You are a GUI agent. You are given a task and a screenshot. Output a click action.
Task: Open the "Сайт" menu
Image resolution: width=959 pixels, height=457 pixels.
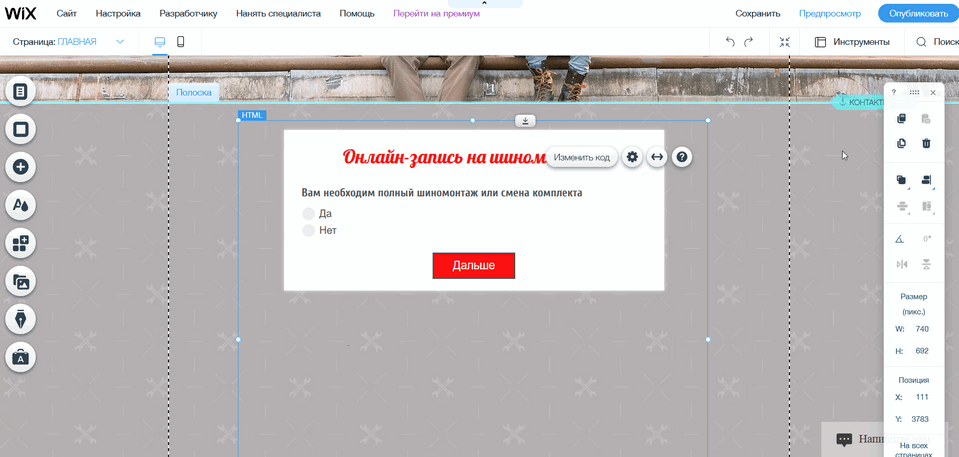tap(67, 14)
